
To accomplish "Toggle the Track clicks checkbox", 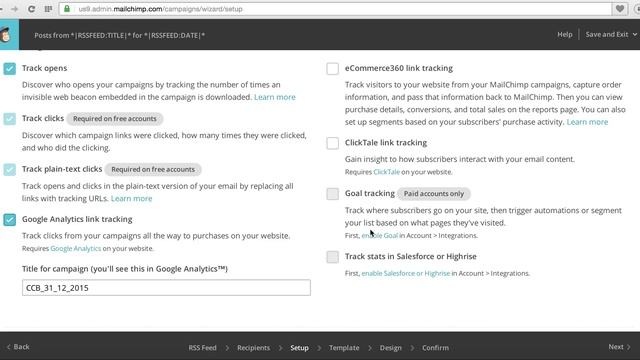I will 10,119.
